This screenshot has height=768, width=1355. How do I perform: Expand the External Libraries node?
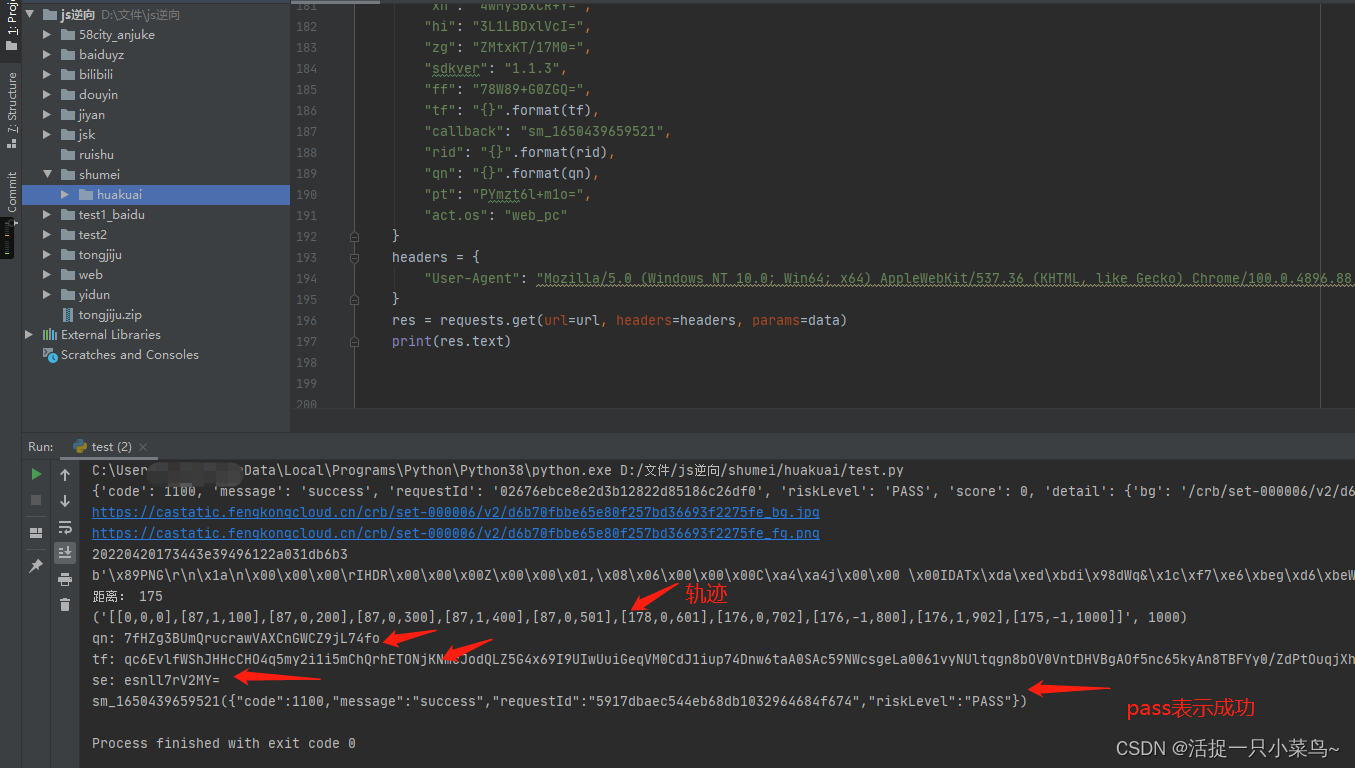point(29,335)
